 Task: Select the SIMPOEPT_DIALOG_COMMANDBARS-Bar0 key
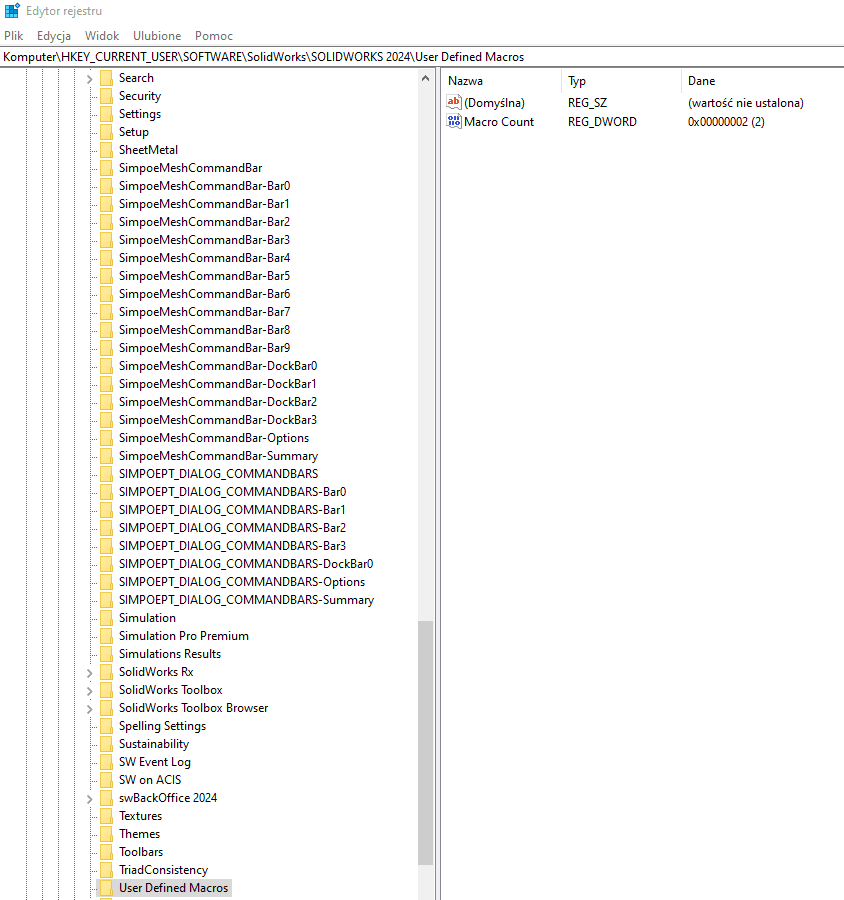tap(233, 492)
